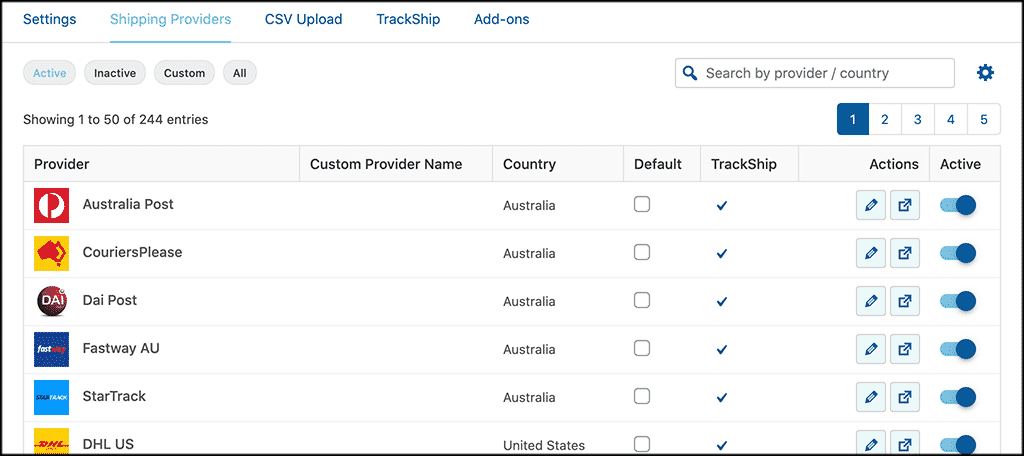Select the Shipping Providers tab

[170, 20]
